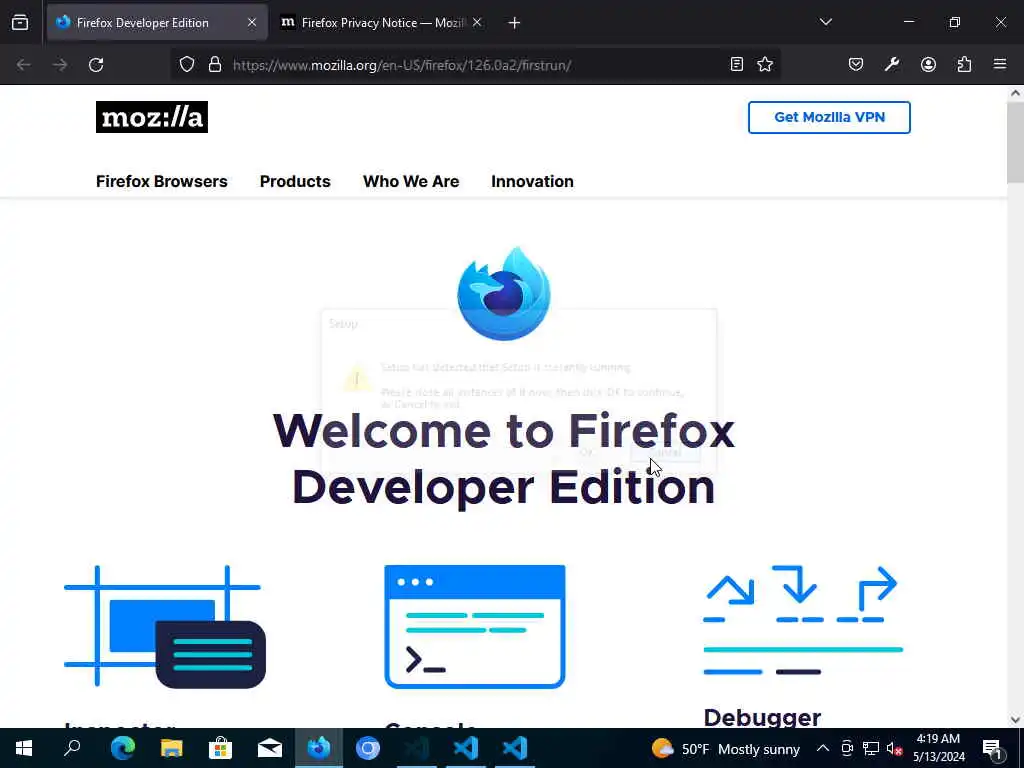This screenshot has height=768, width=1024.
Task: Close the Firefox Developer Edition tab
Action: point(252,22)
